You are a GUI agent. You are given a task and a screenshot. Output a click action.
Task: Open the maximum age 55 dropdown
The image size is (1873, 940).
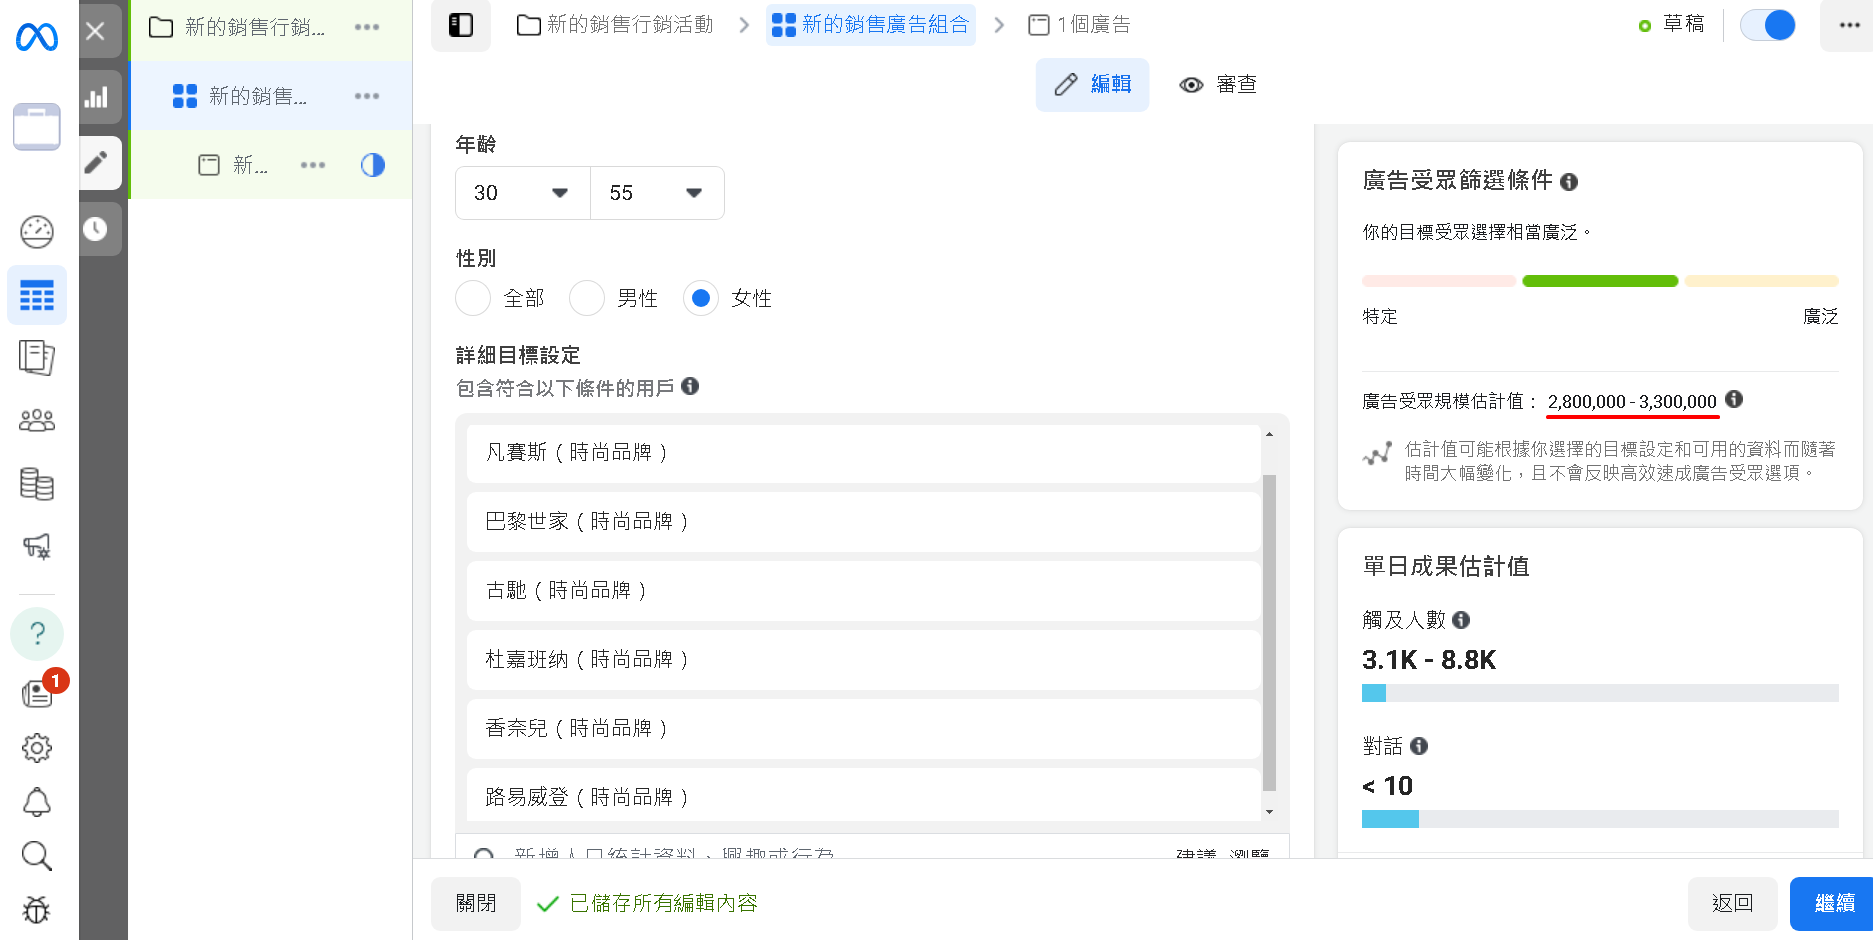pyautogui.click(x=657, y=193)
